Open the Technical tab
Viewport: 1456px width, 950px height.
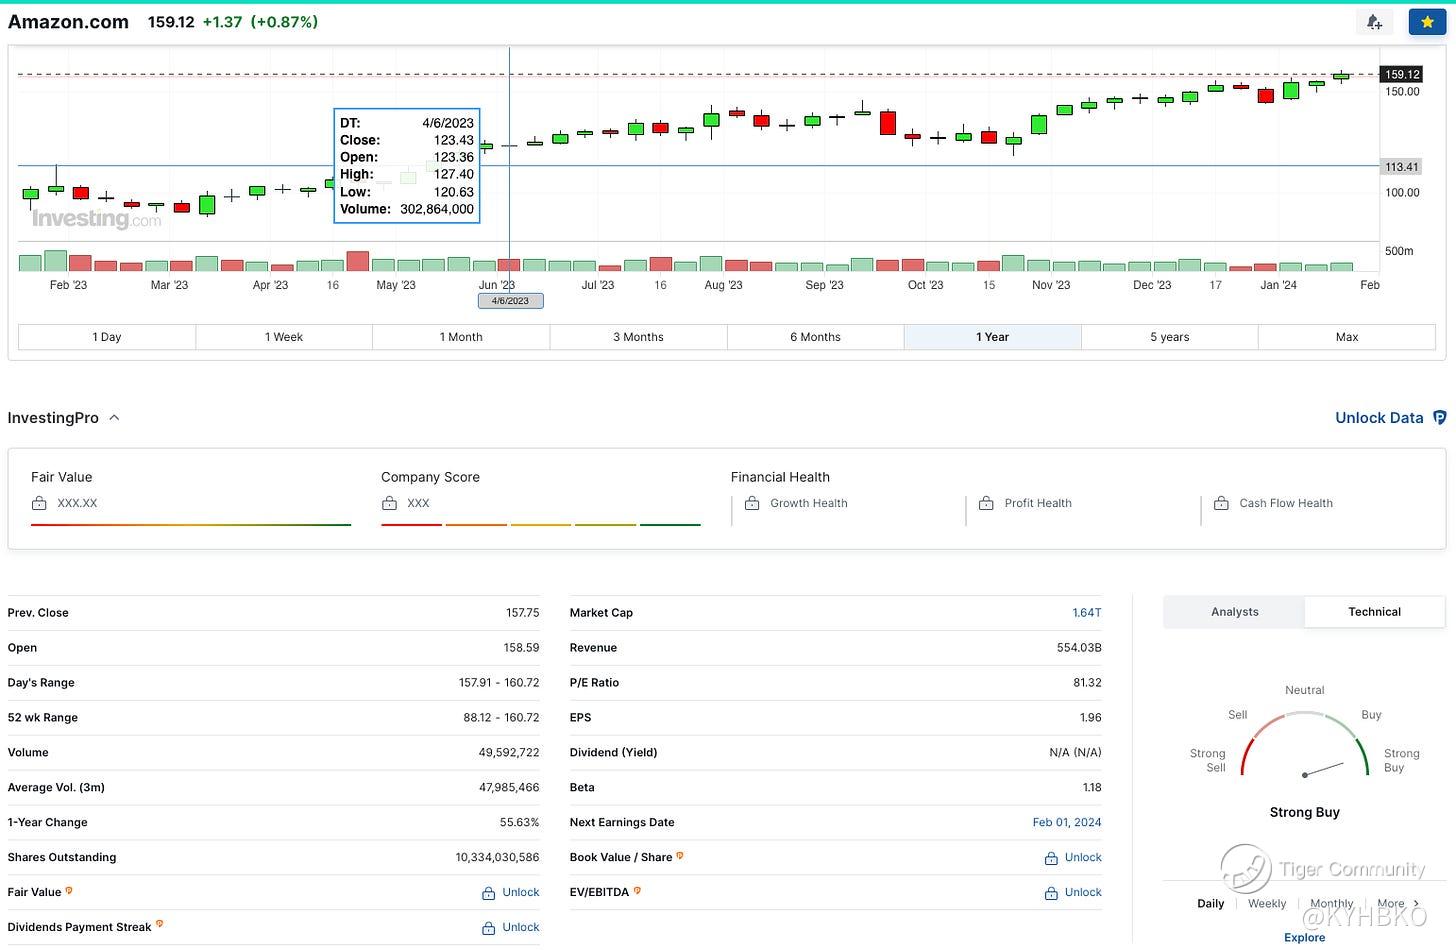pos(1374,612)
